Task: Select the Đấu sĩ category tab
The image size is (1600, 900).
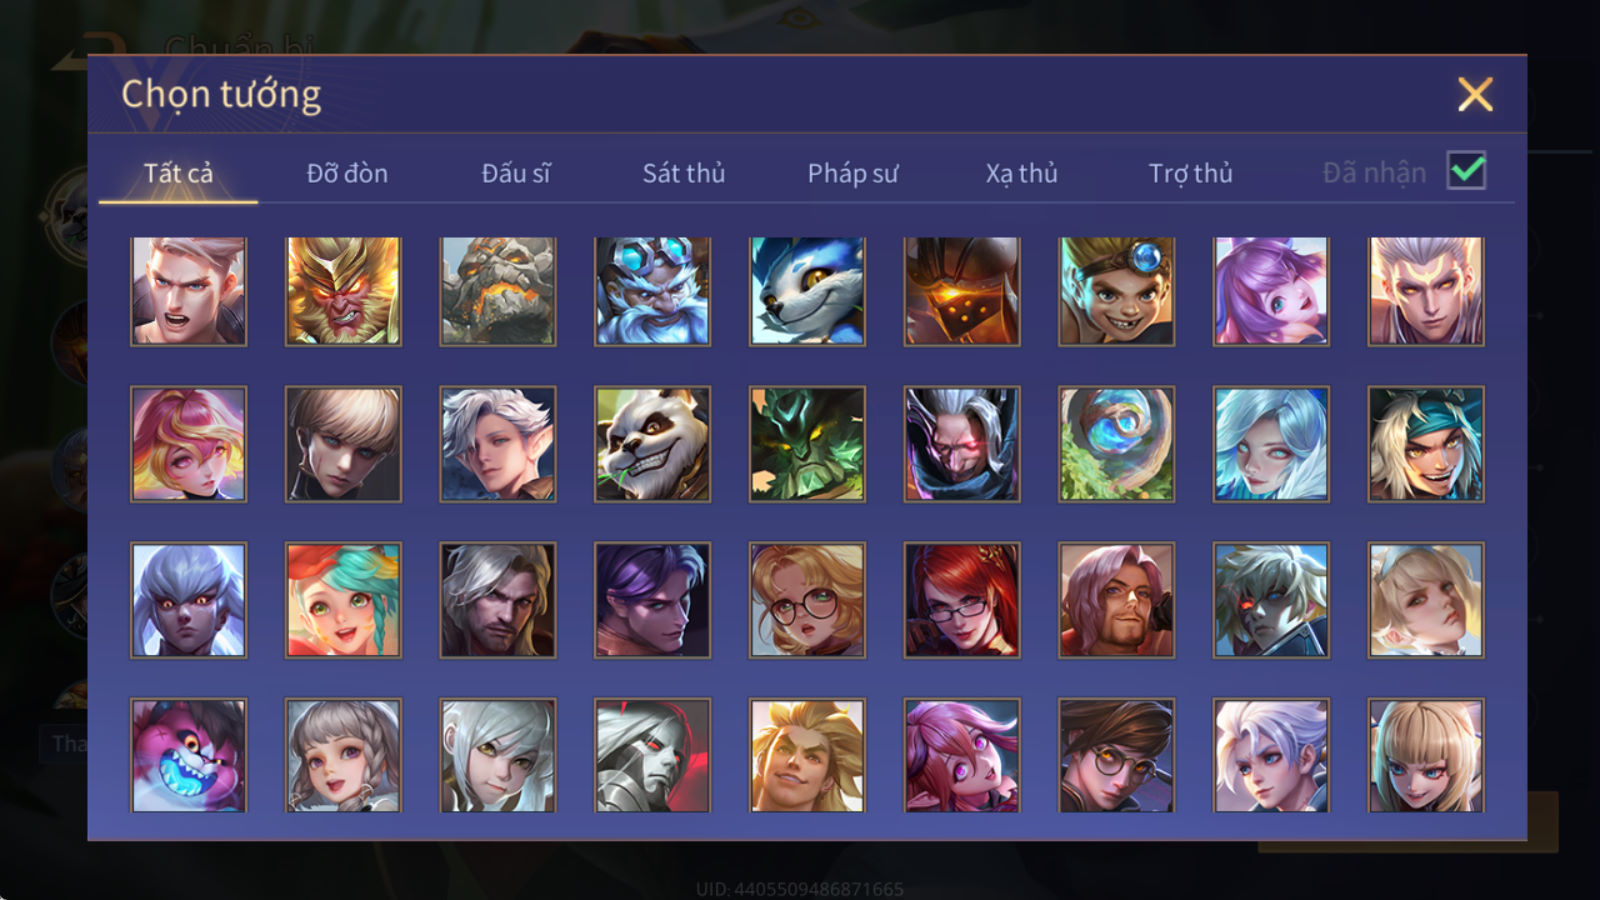Action: 516,173
